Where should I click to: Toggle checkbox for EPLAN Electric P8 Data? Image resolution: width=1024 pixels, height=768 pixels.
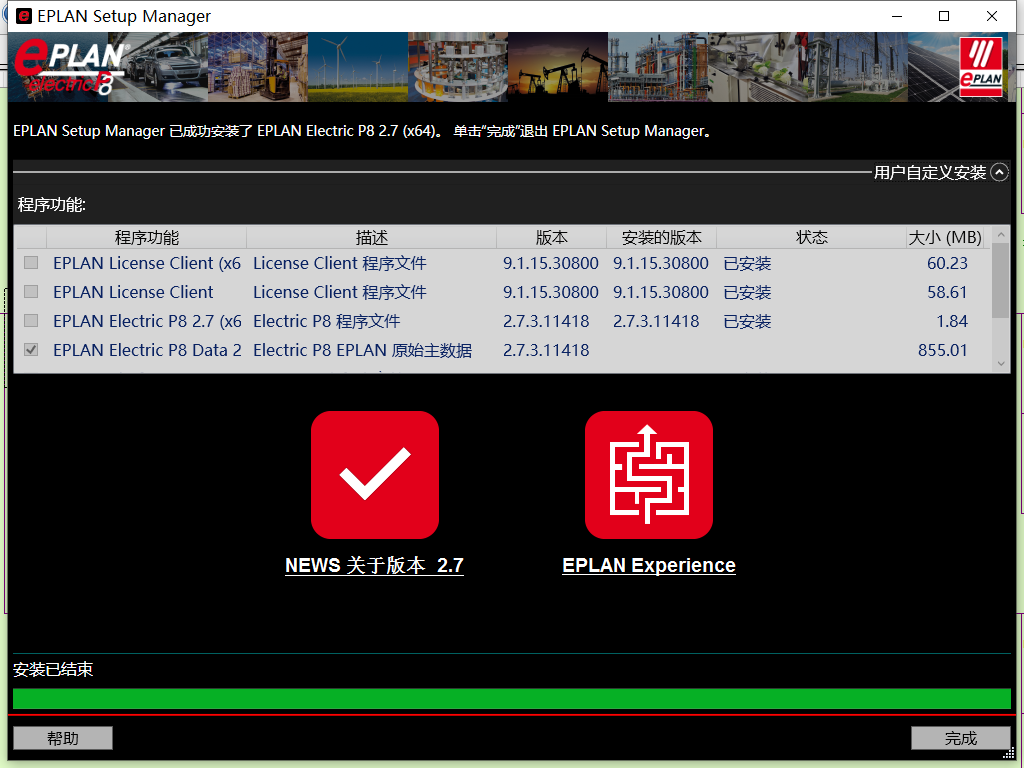click(31, 350)
